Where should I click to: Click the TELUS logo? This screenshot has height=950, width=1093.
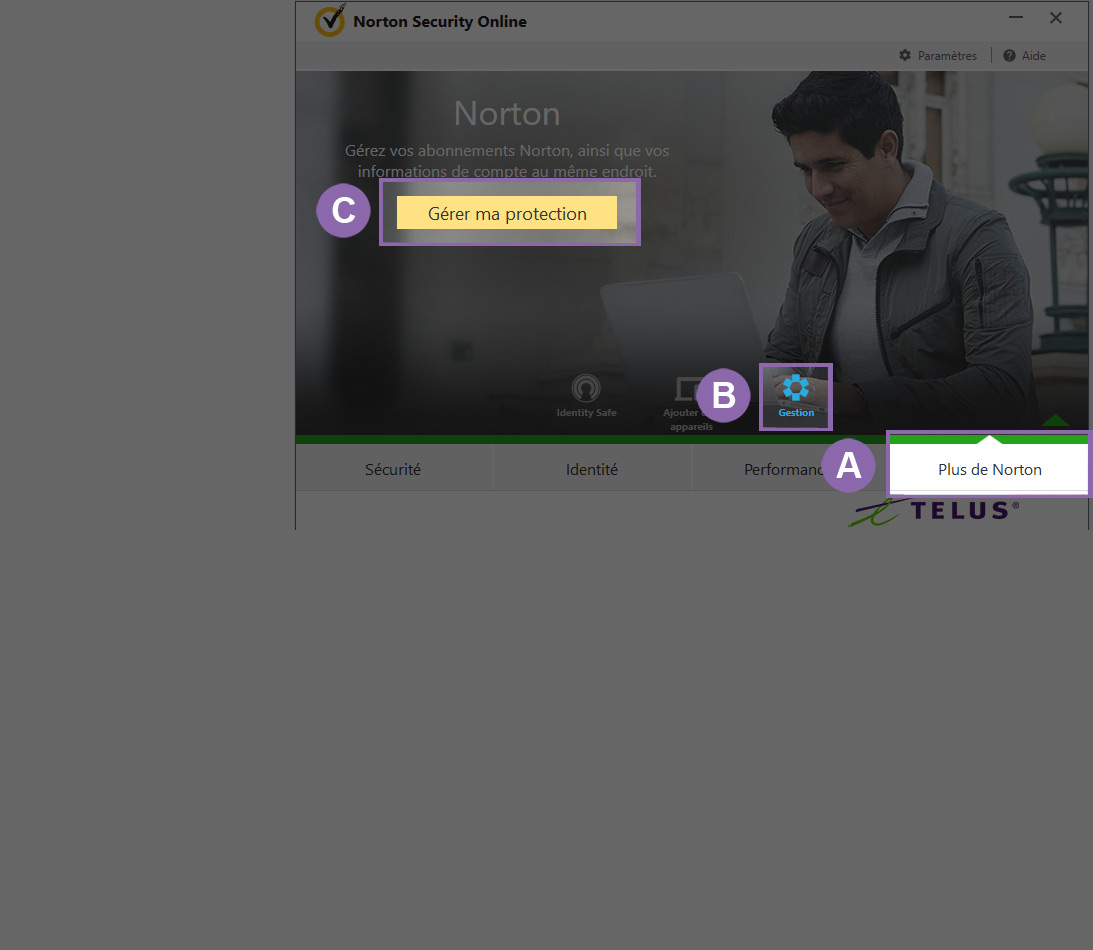933,511
